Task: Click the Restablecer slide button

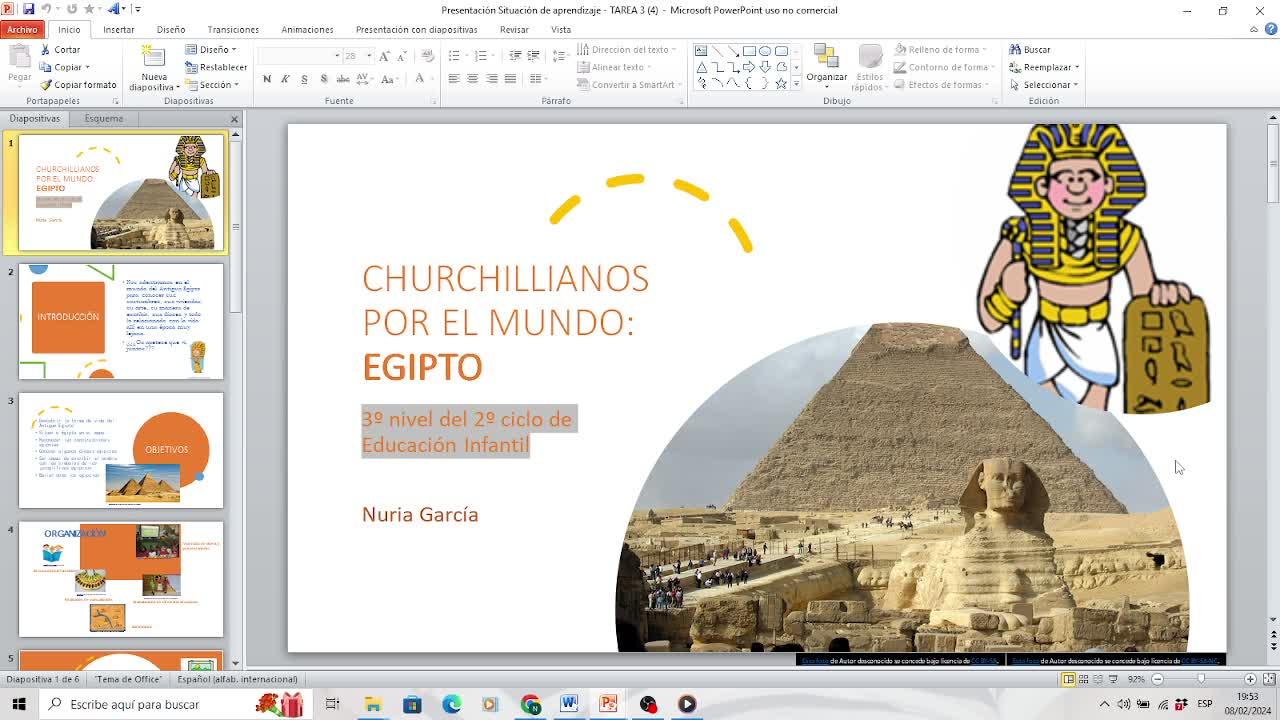Action: 216,67
